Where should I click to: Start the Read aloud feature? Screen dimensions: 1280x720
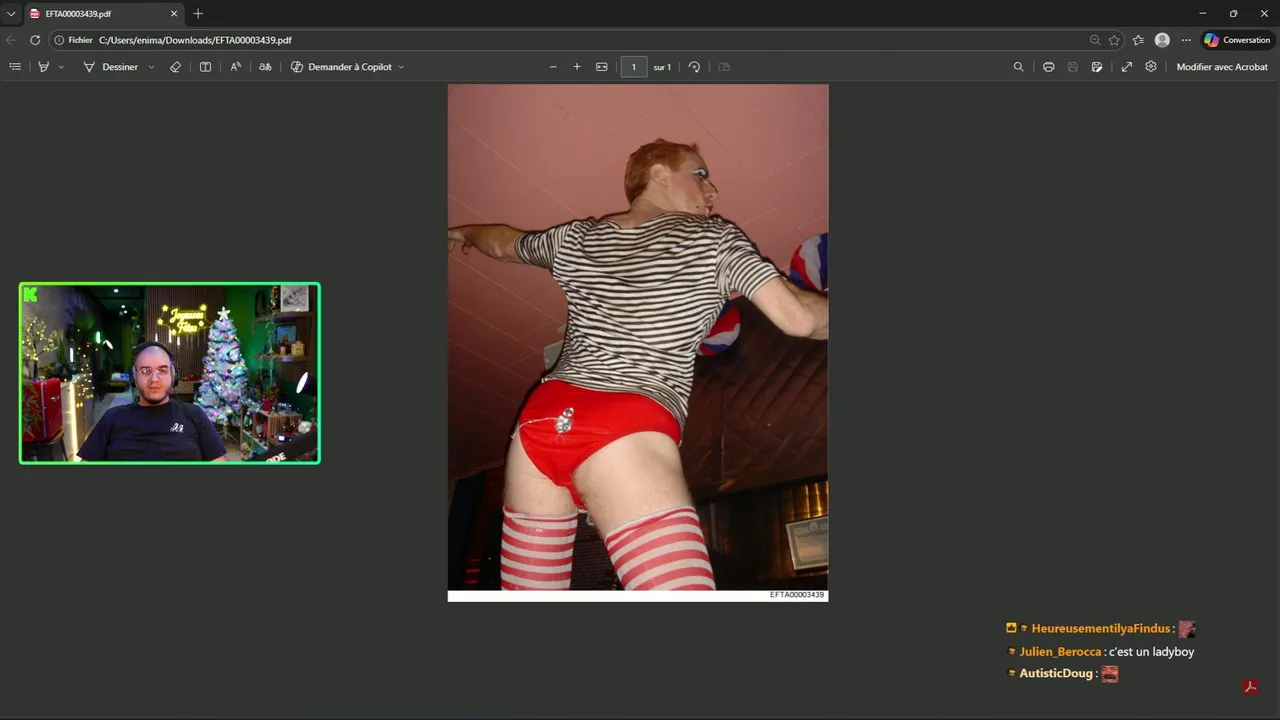click(x=235, y=67)
